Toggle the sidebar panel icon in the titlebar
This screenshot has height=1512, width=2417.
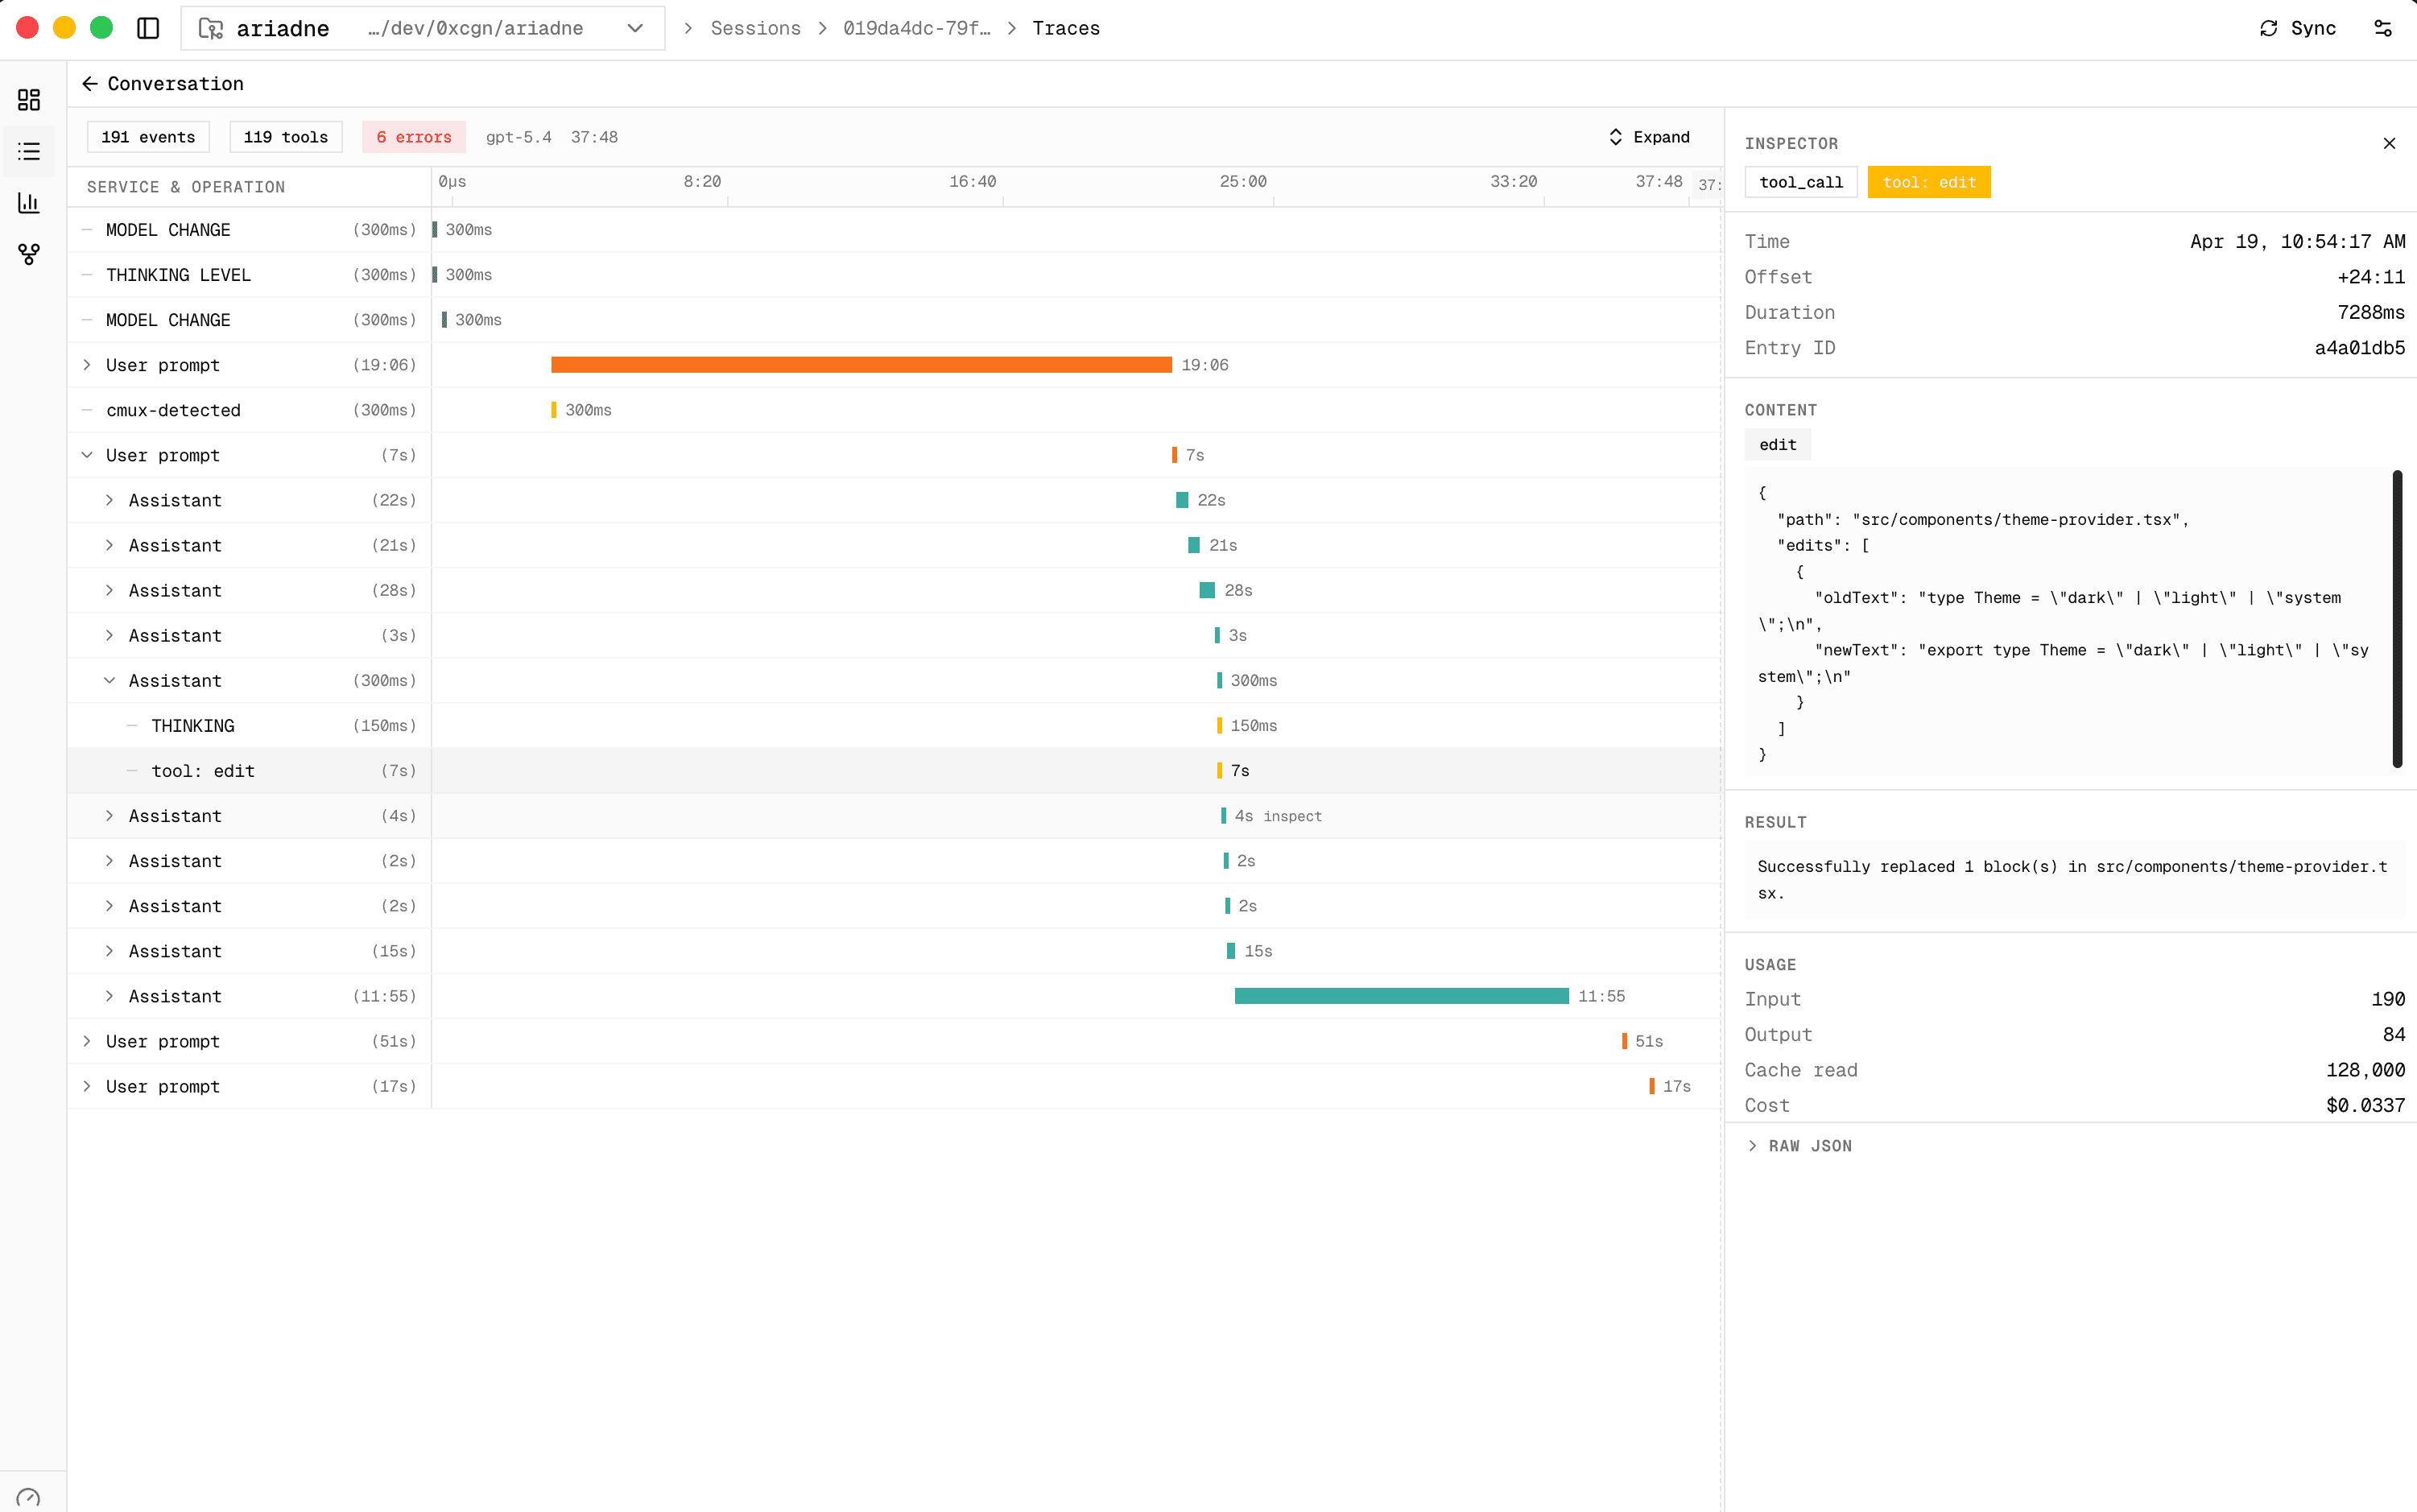click(148, 28)
